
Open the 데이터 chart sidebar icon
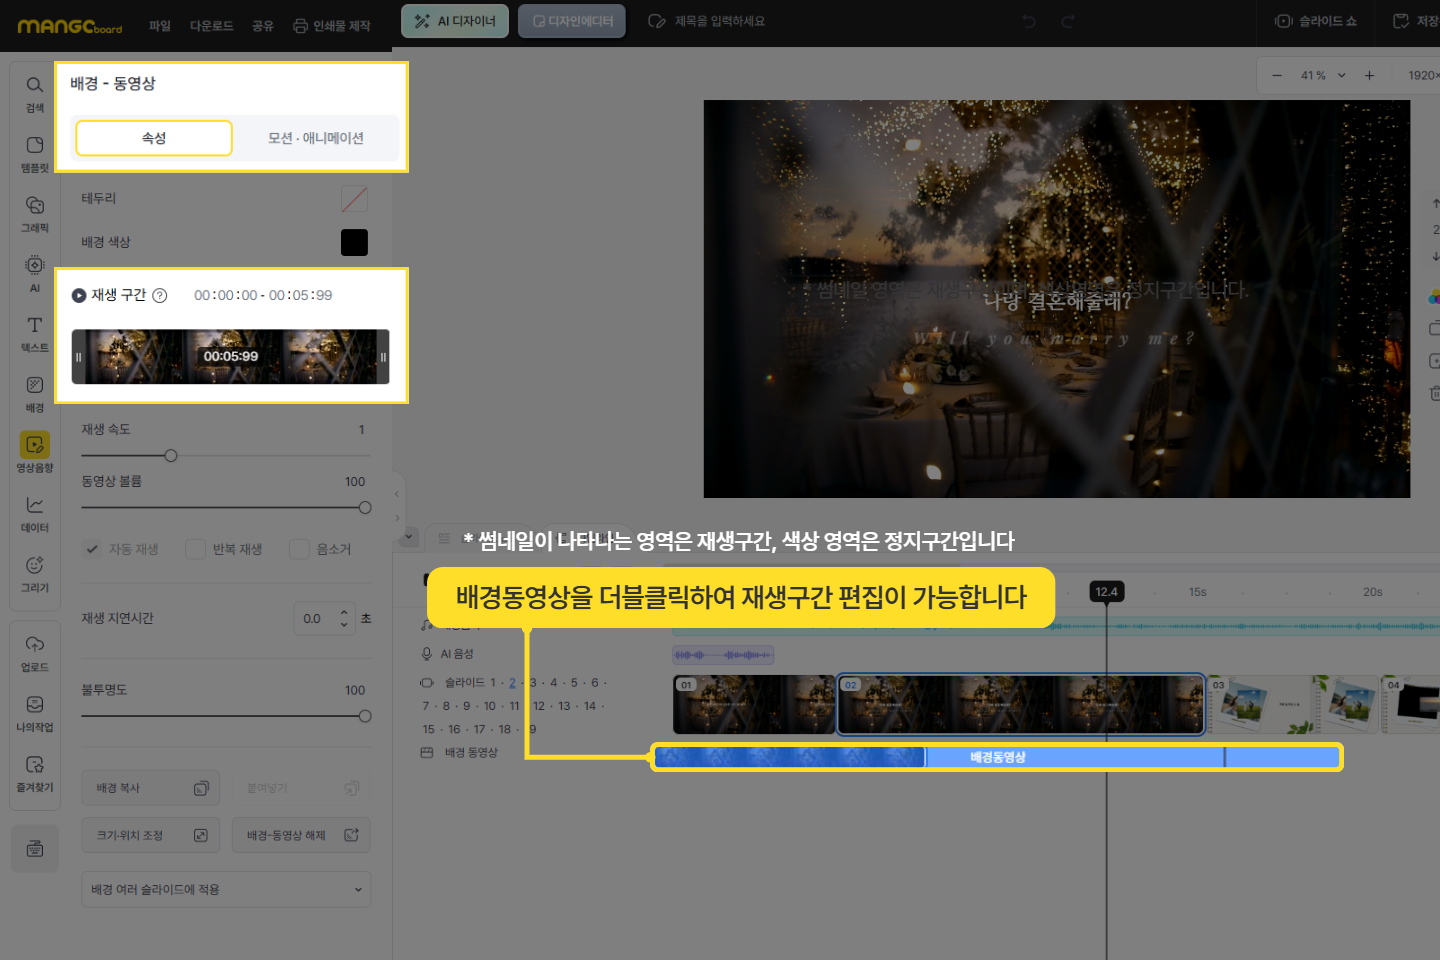point(35,512)
